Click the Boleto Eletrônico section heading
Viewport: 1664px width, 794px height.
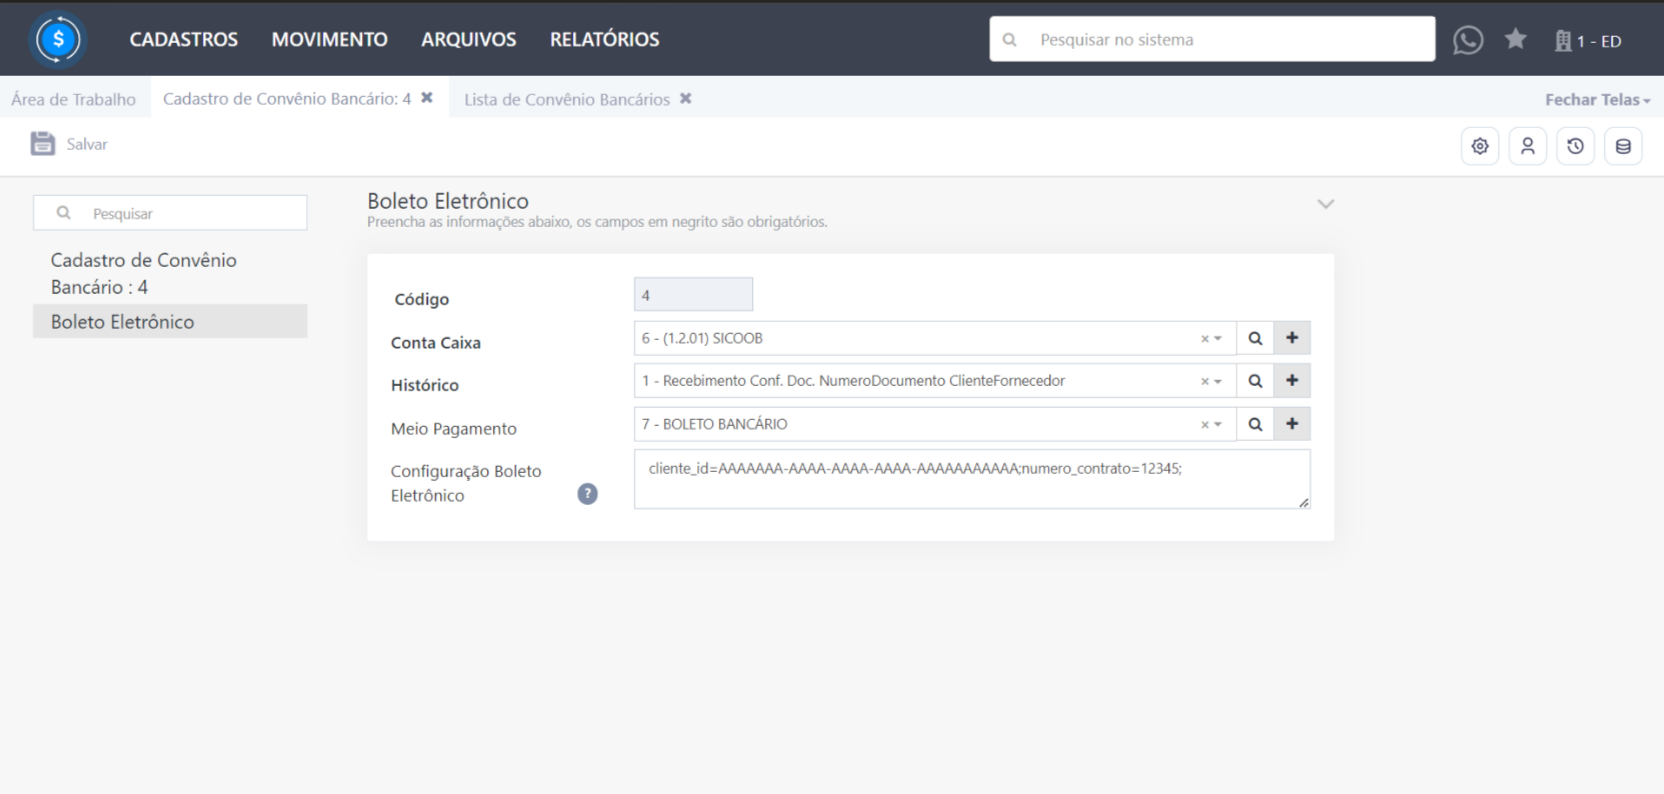pos(448,201)
